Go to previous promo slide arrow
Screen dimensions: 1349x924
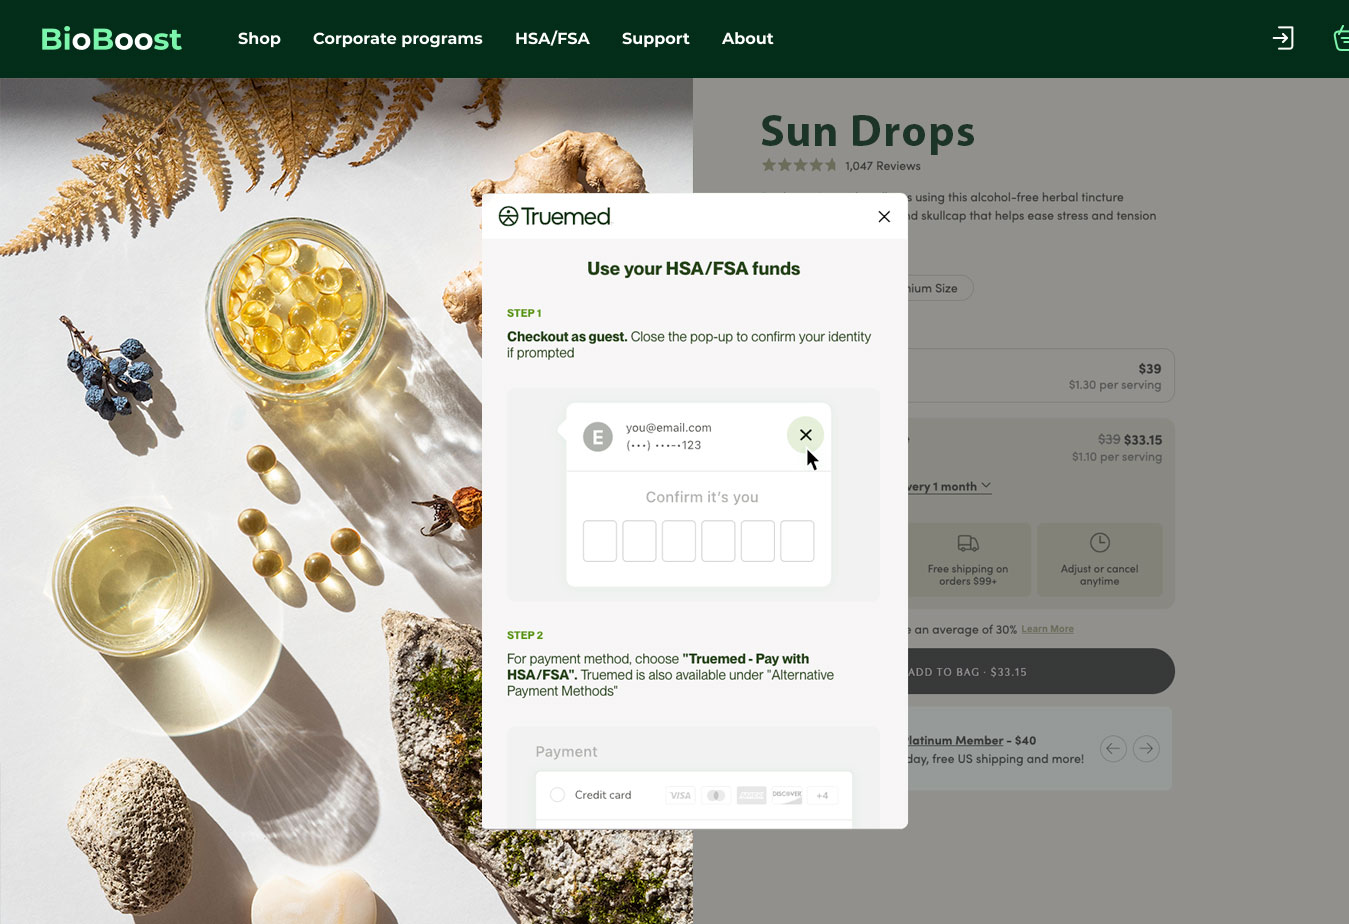click(x=1113, y=748)
